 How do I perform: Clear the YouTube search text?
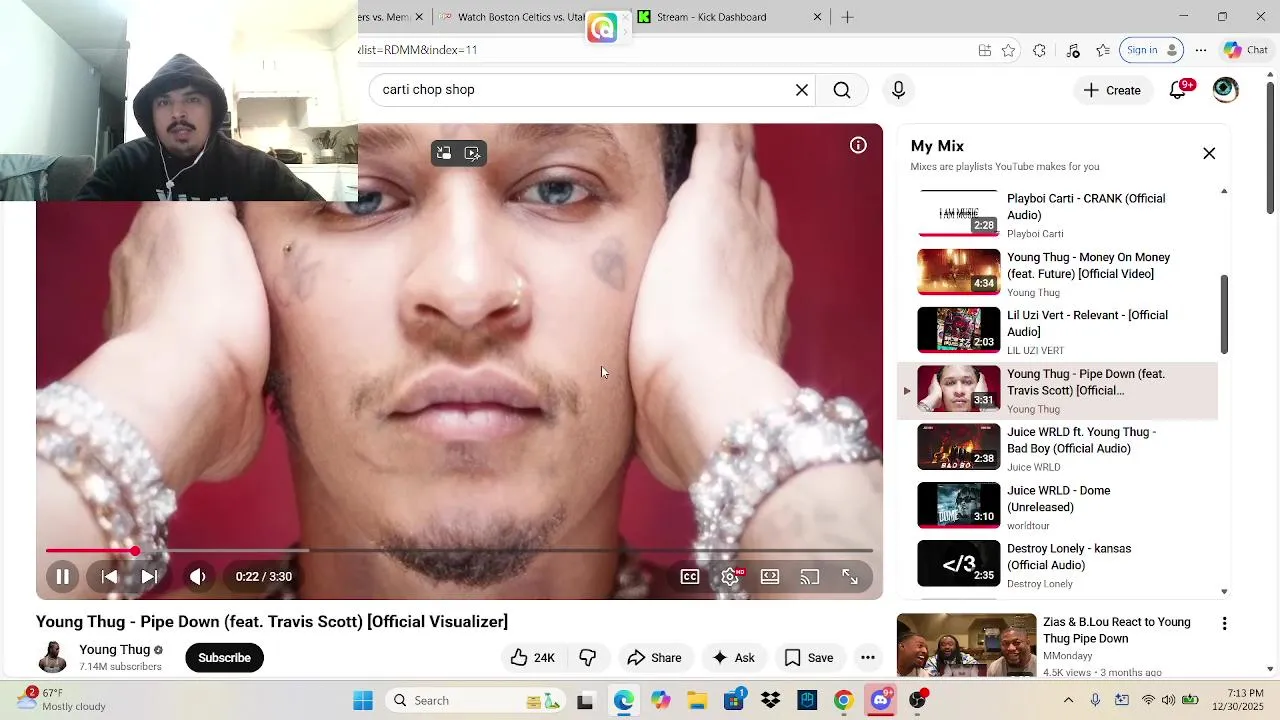(x=802, y=90)
